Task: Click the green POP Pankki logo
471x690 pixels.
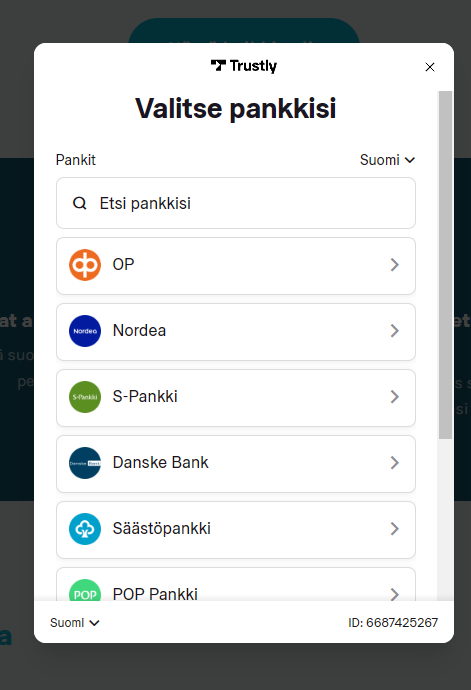Action: pyautogui.click(x=85, y=590)
